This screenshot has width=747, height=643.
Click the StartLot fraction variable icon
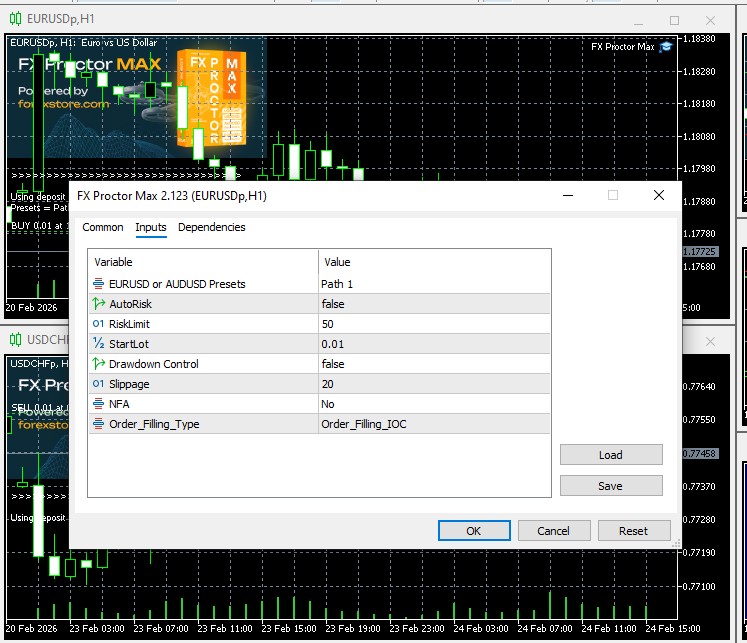click(98, 344)
